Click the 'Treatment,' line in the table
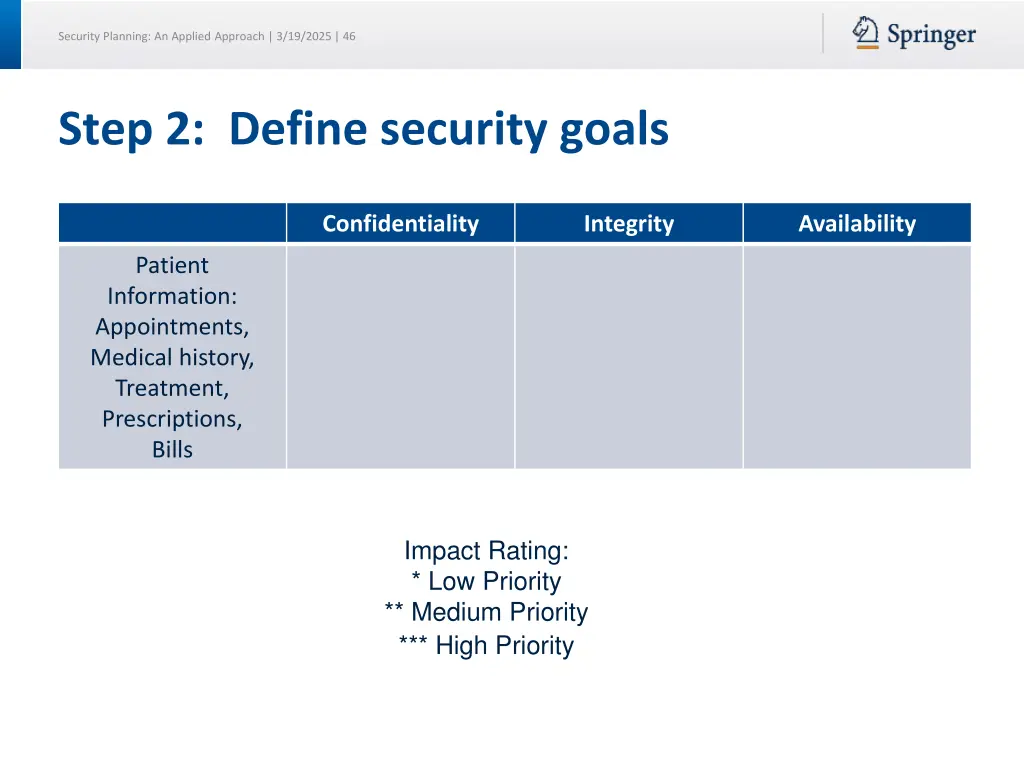Image resolution: width=1024 pixels, height=768 pixels. (x=172, y=389)
